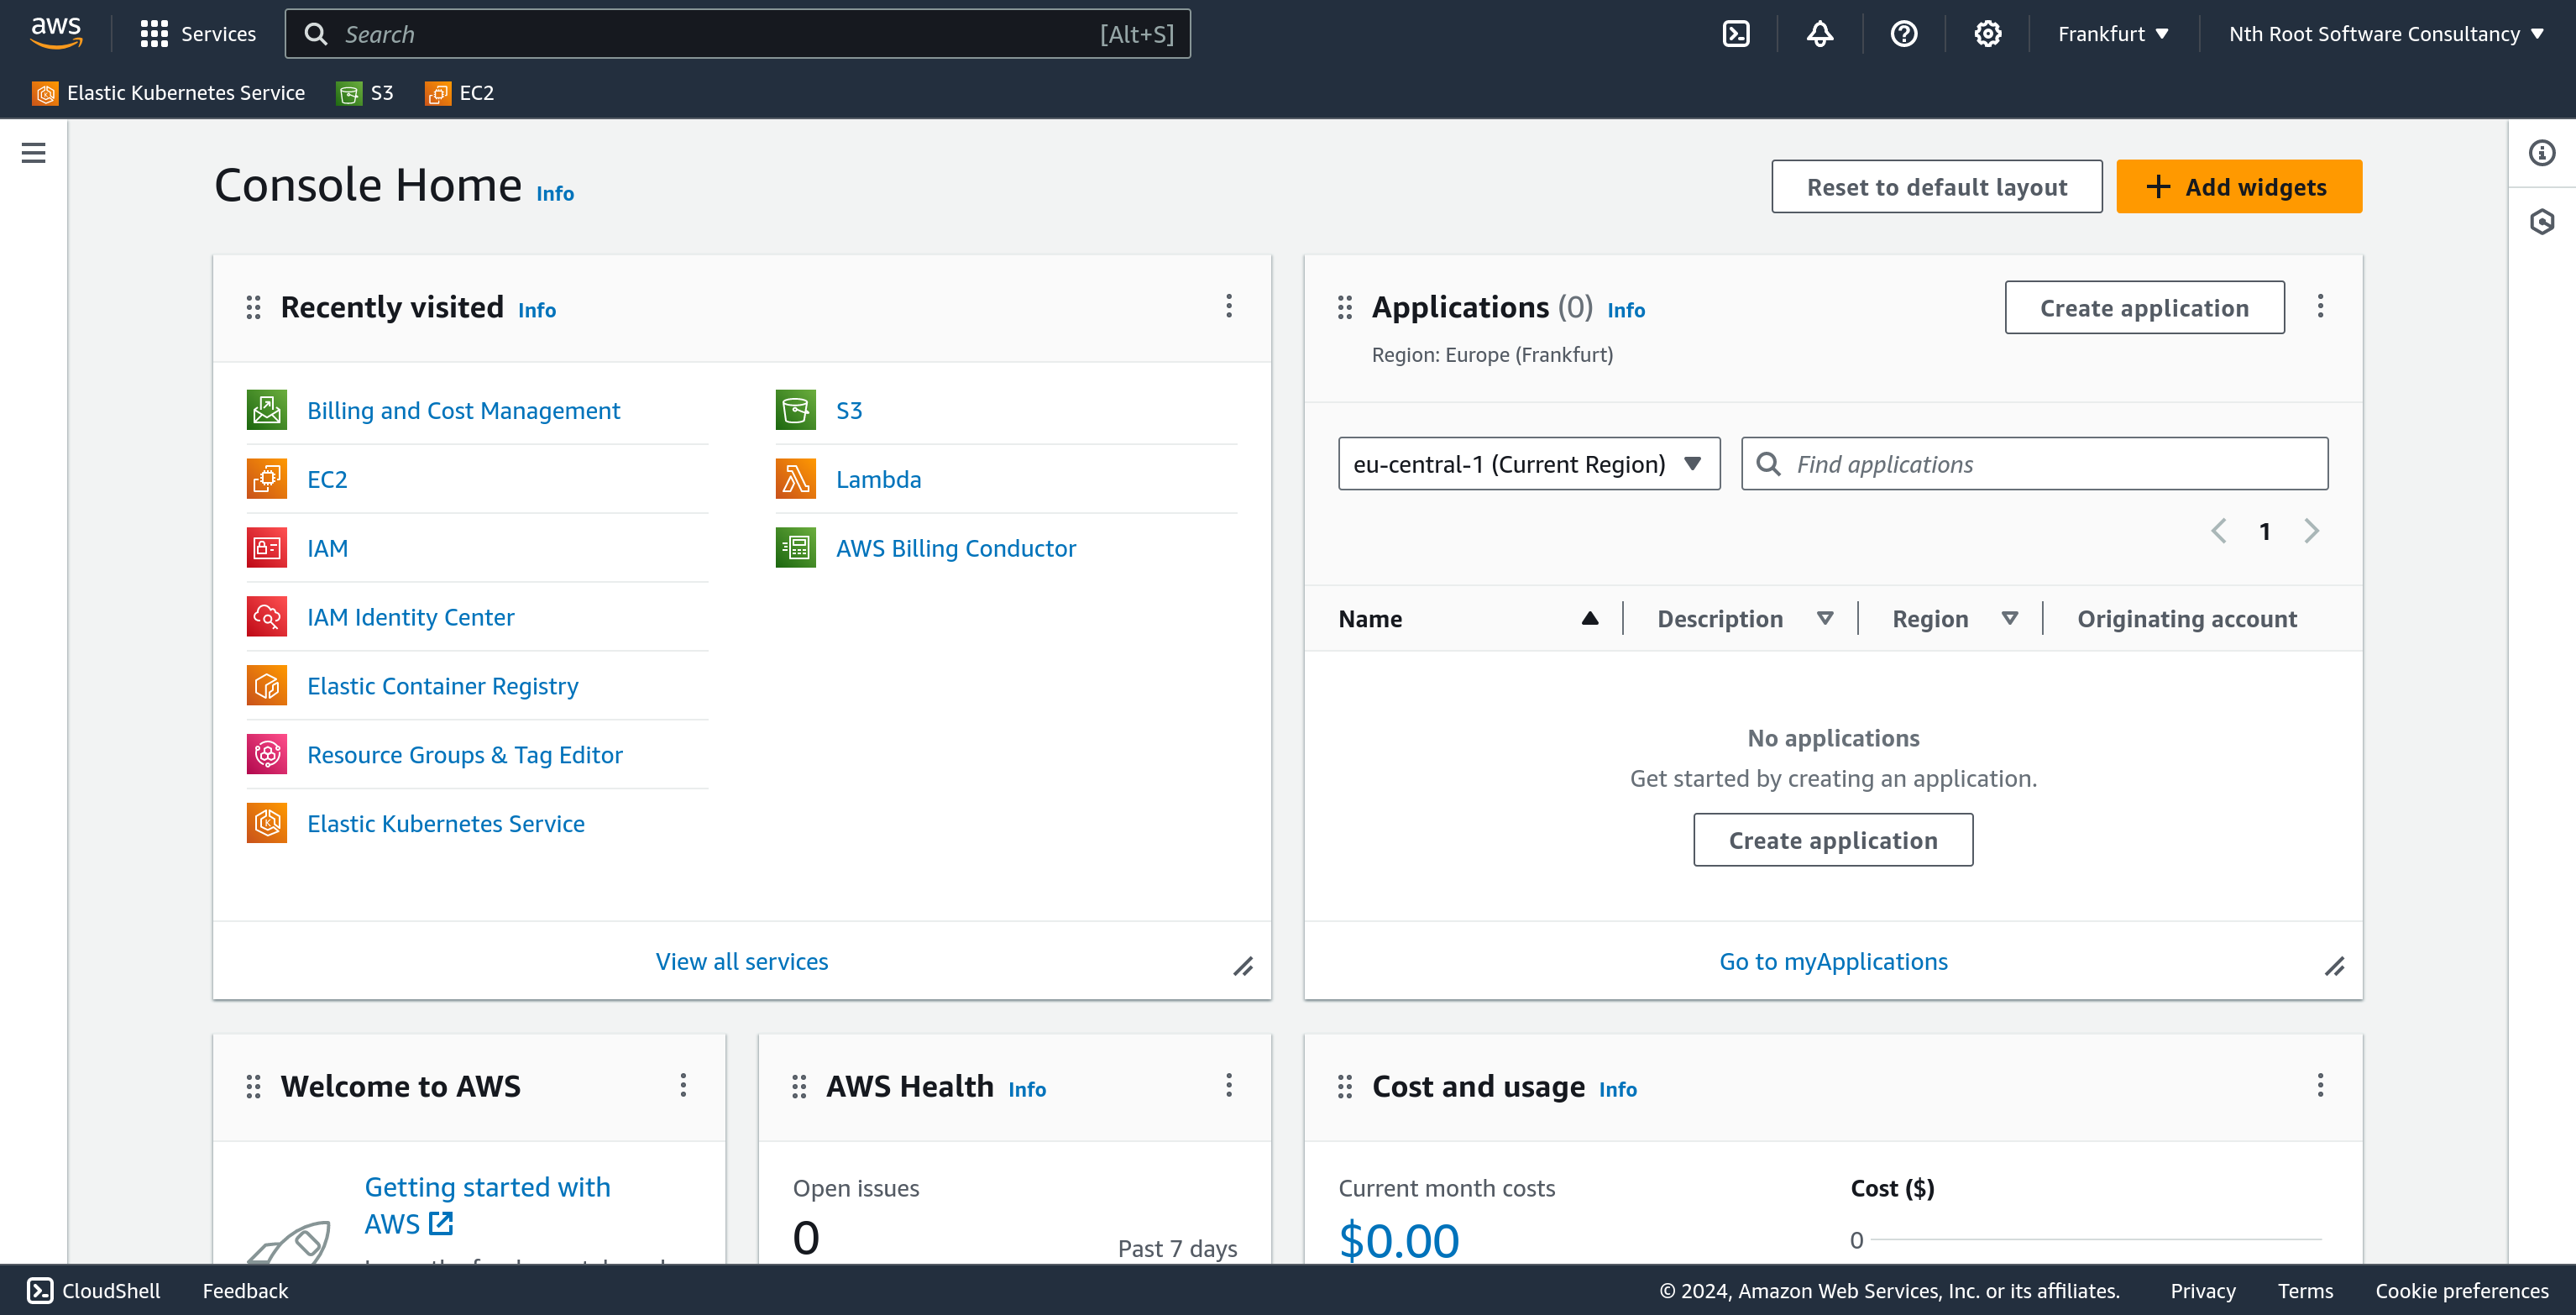Click the Description column filter toggle

[1828, 617]
